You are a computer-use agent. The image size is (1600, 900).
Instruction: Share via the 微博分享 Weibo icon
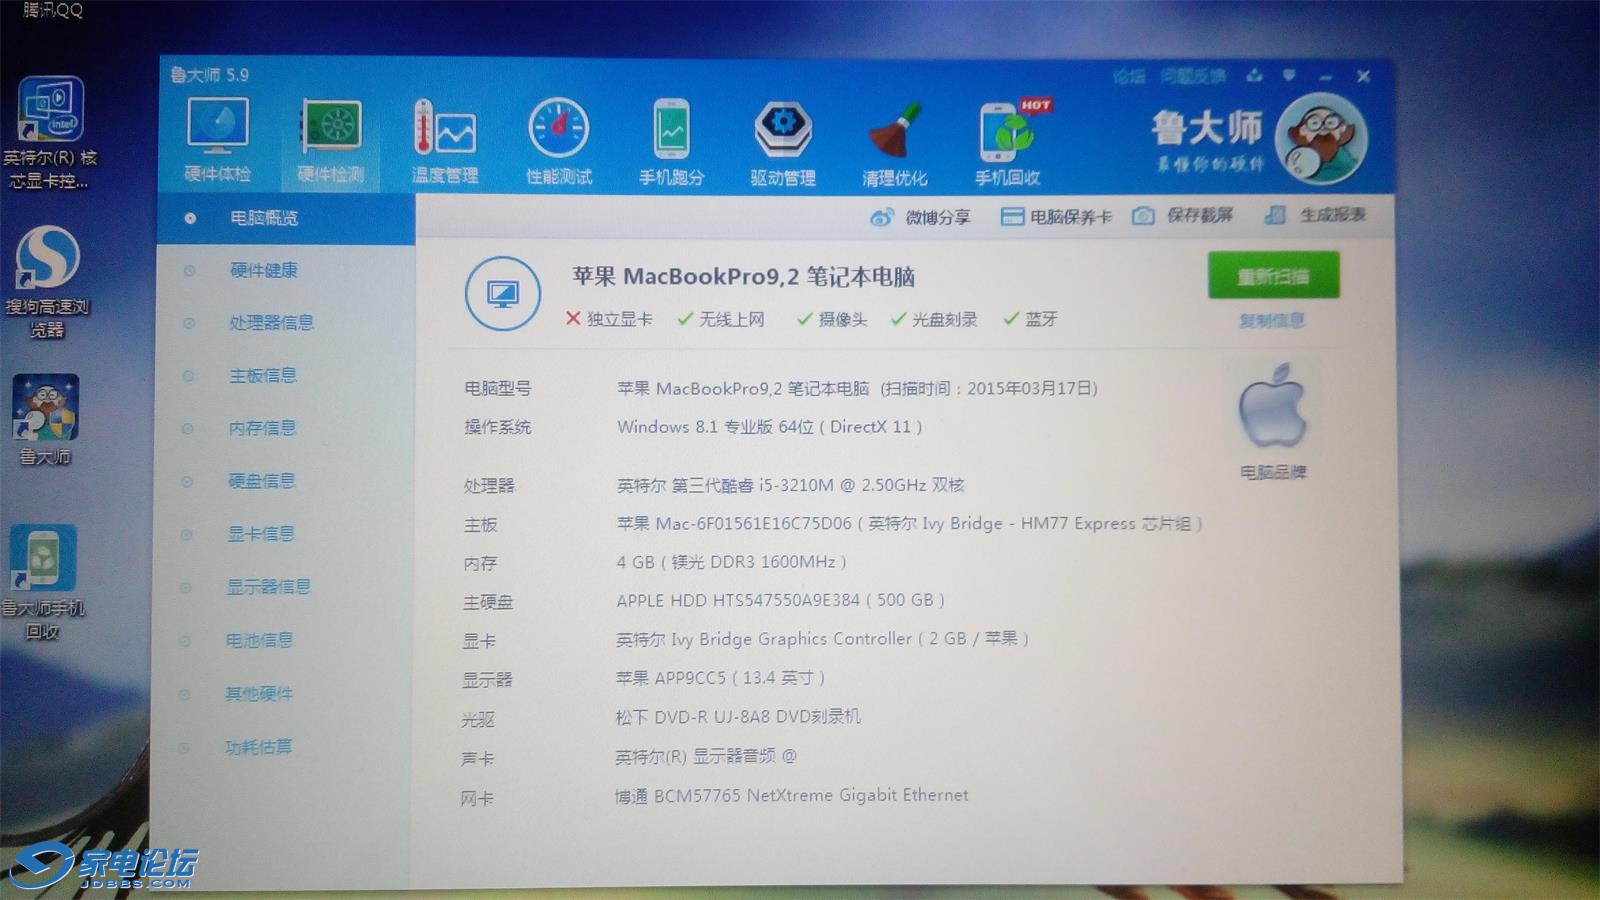click(x=920, y=217)
